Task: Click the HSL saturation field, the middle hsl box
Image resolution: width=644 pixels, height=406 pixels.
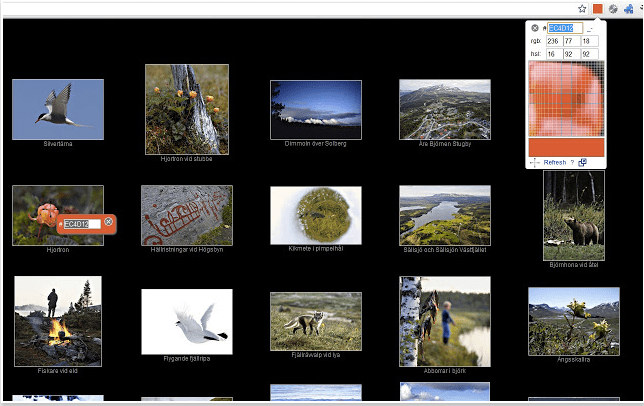Action: (572, 54)
